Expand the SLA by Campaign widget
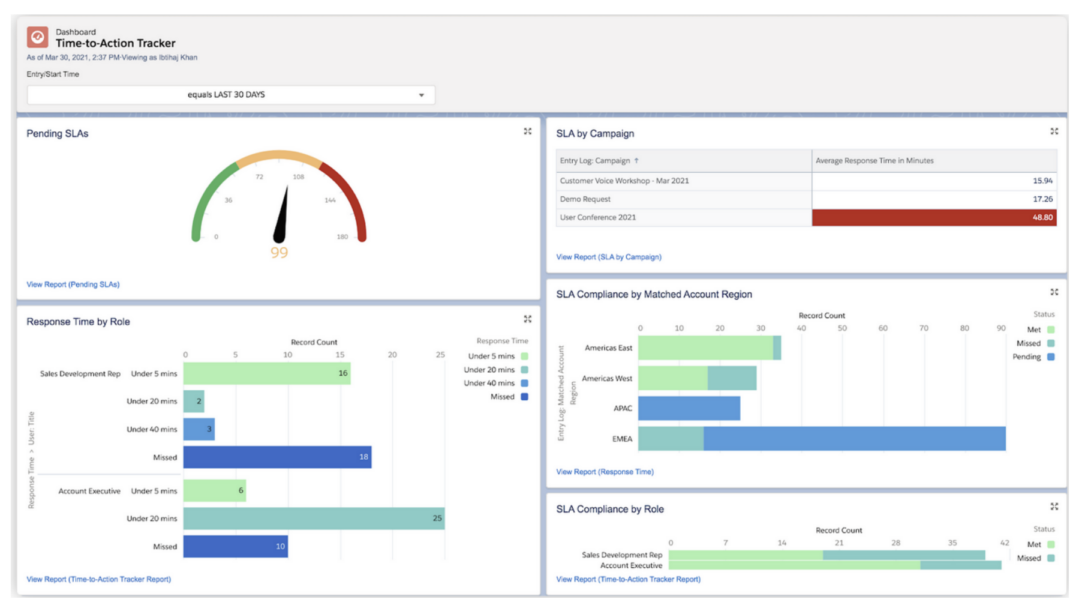This screenshot has height=611, width=1088. (1054, 130)
